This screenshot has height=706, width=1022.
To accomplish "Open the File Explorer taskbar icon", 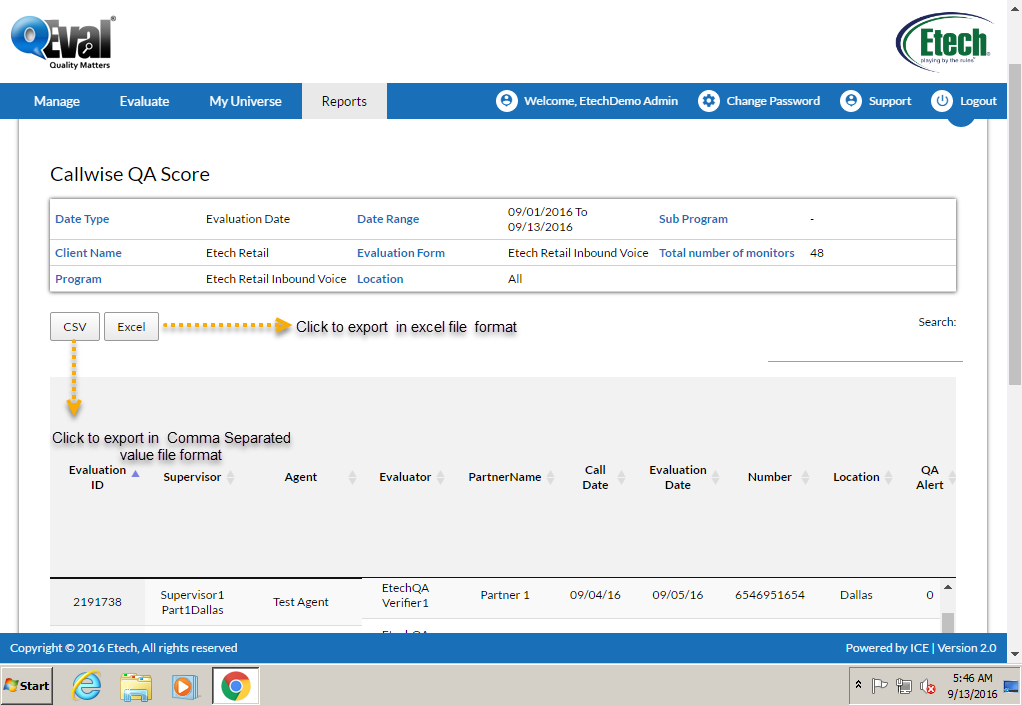I will [x=136, y=686].
